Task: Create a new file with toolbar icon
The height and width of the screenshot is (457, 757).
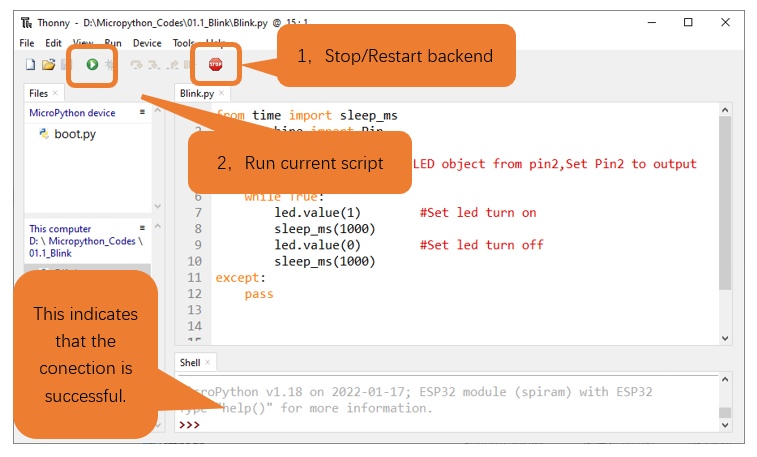Action: [30, 65]
